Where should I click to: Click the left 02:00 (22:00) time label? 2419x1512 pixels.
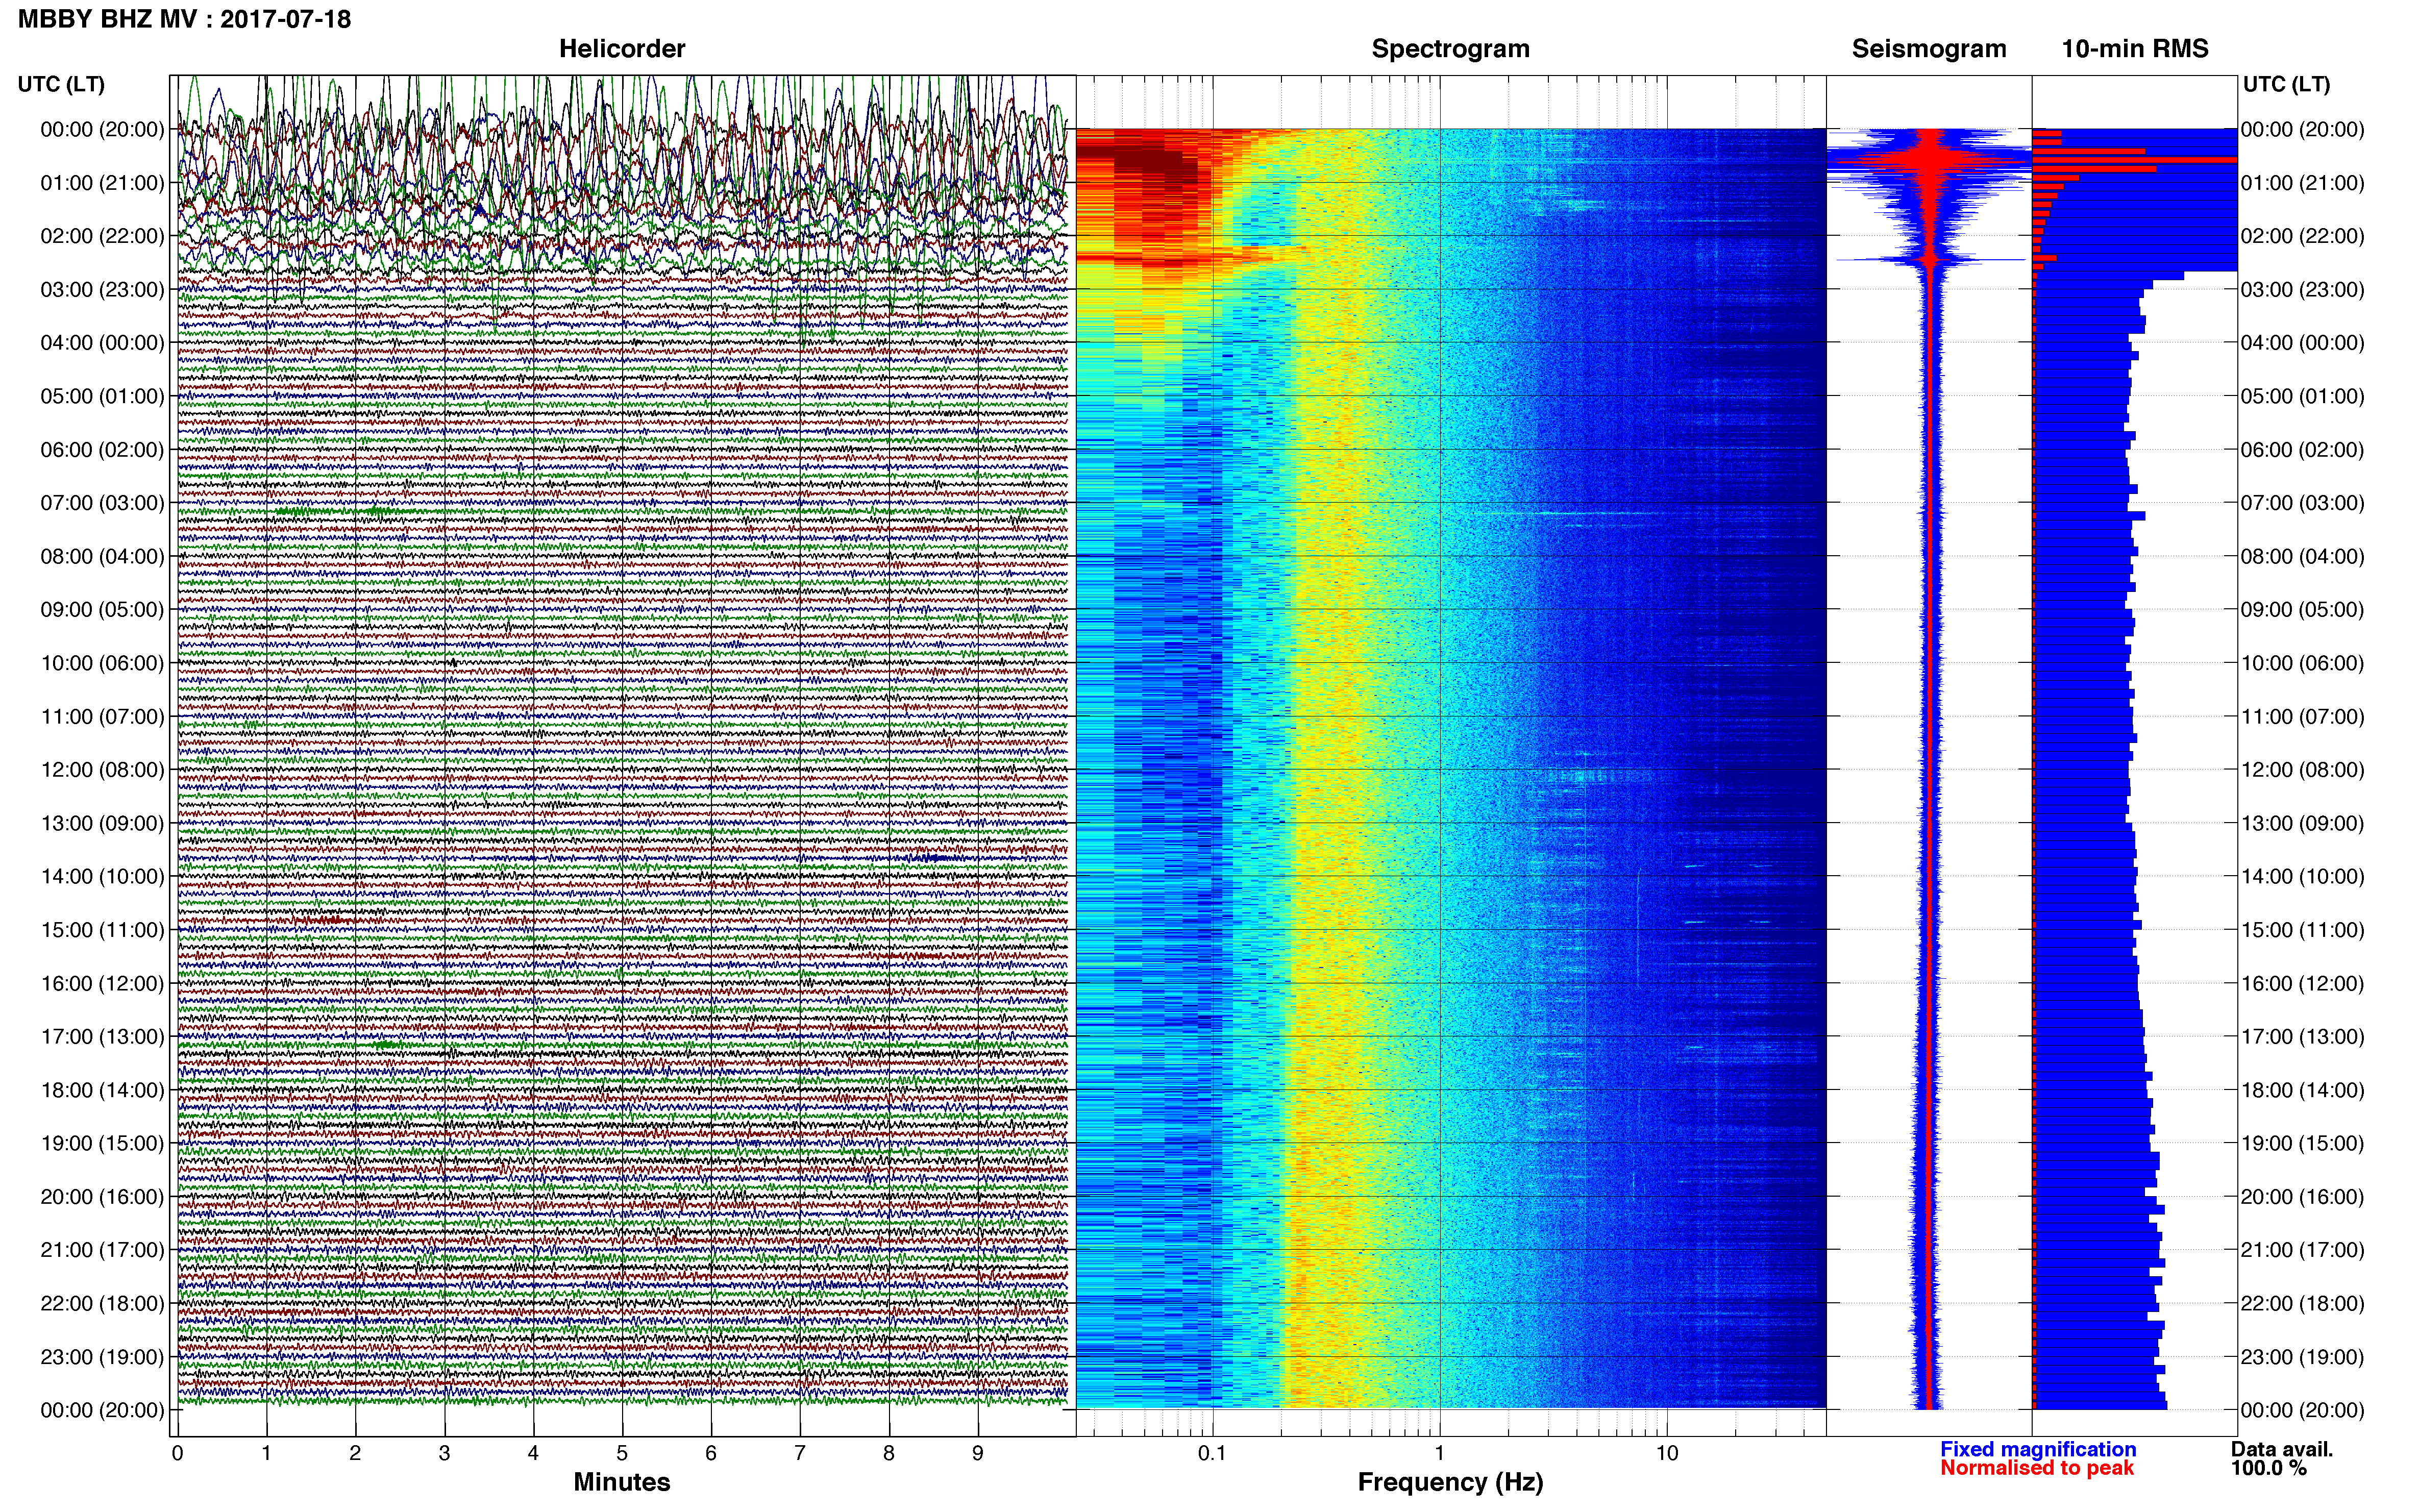(x=102, y=236)
